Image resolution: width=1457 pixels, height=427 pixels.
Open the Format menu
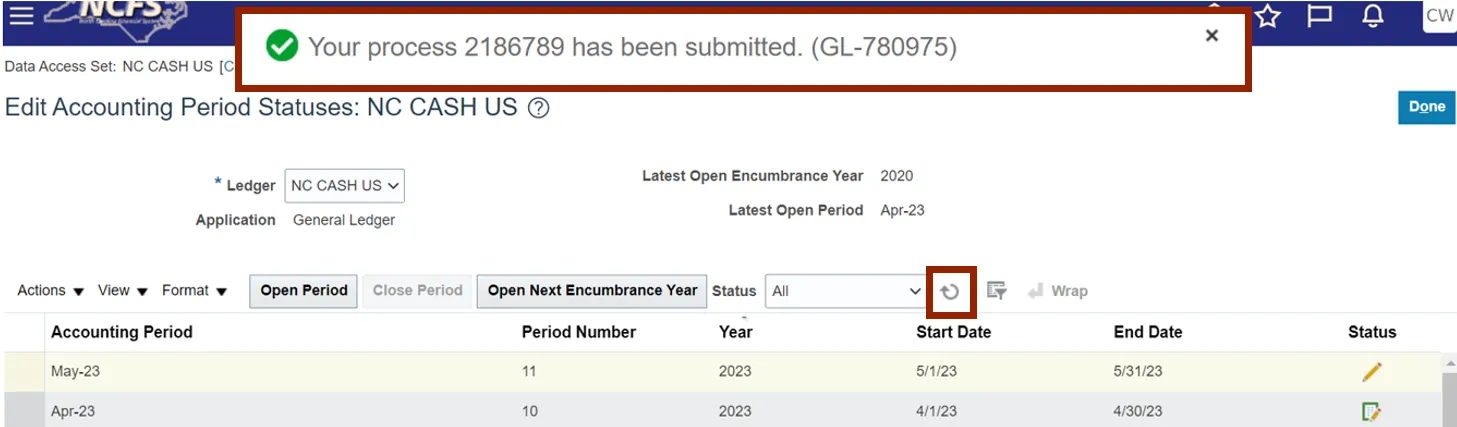pos(194,291)
